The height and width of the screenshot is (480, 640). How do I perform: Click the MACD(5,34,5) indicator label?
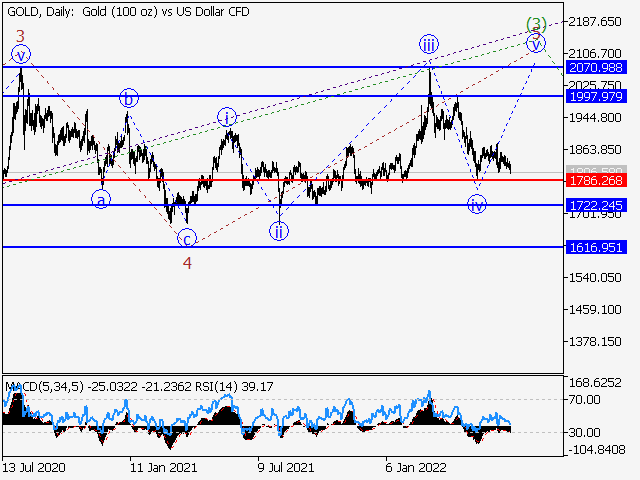pyautogui.click(x=44, y=387)
